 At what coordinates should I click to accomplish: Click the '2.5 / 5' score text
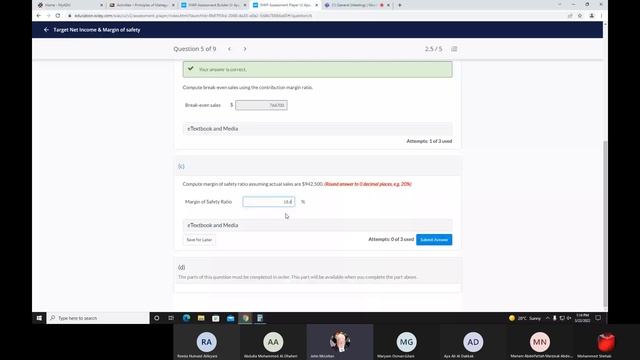433,49
